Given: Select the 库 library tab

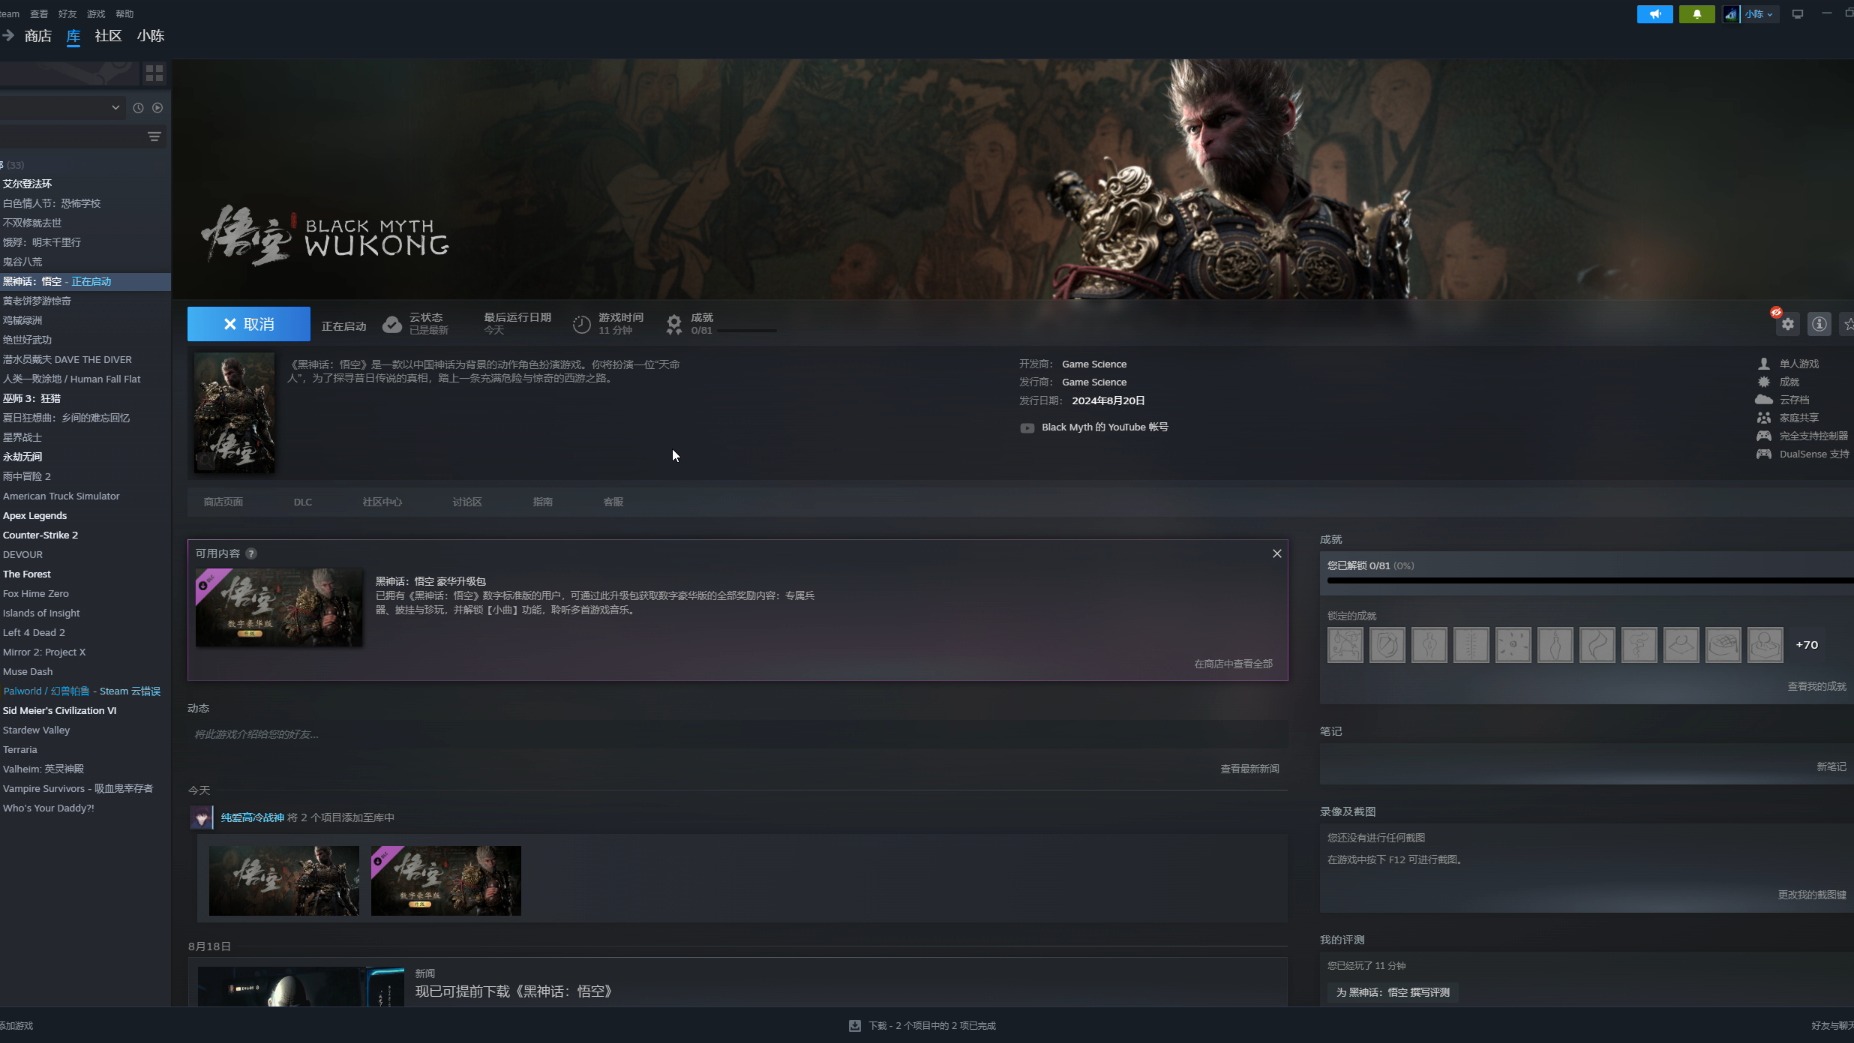Looking at the screenshot, I should pyautogui.click(x=73, y=36).
